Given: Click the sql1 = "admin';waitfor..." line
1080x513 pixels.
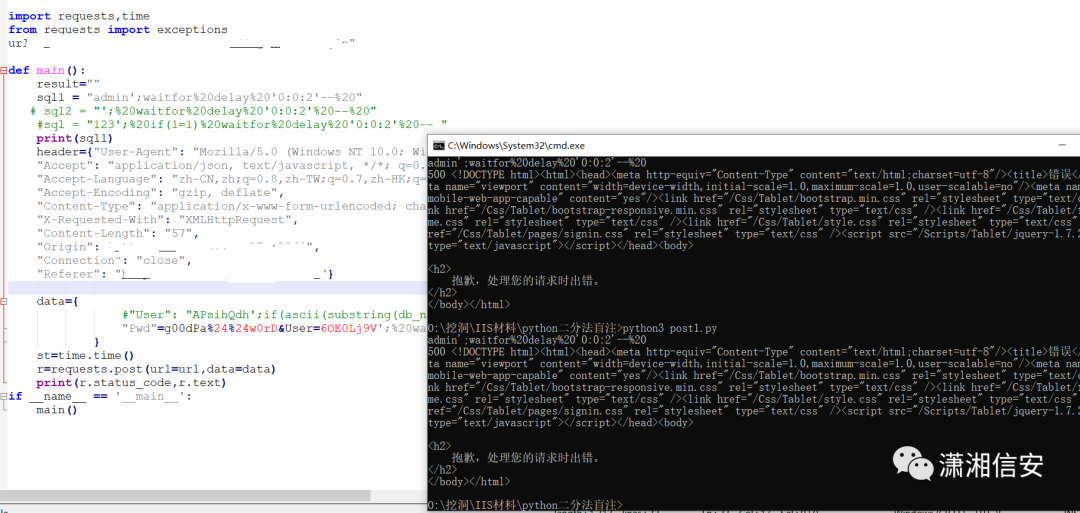Looking at the screenshot, I should click(x=200, y=97).
